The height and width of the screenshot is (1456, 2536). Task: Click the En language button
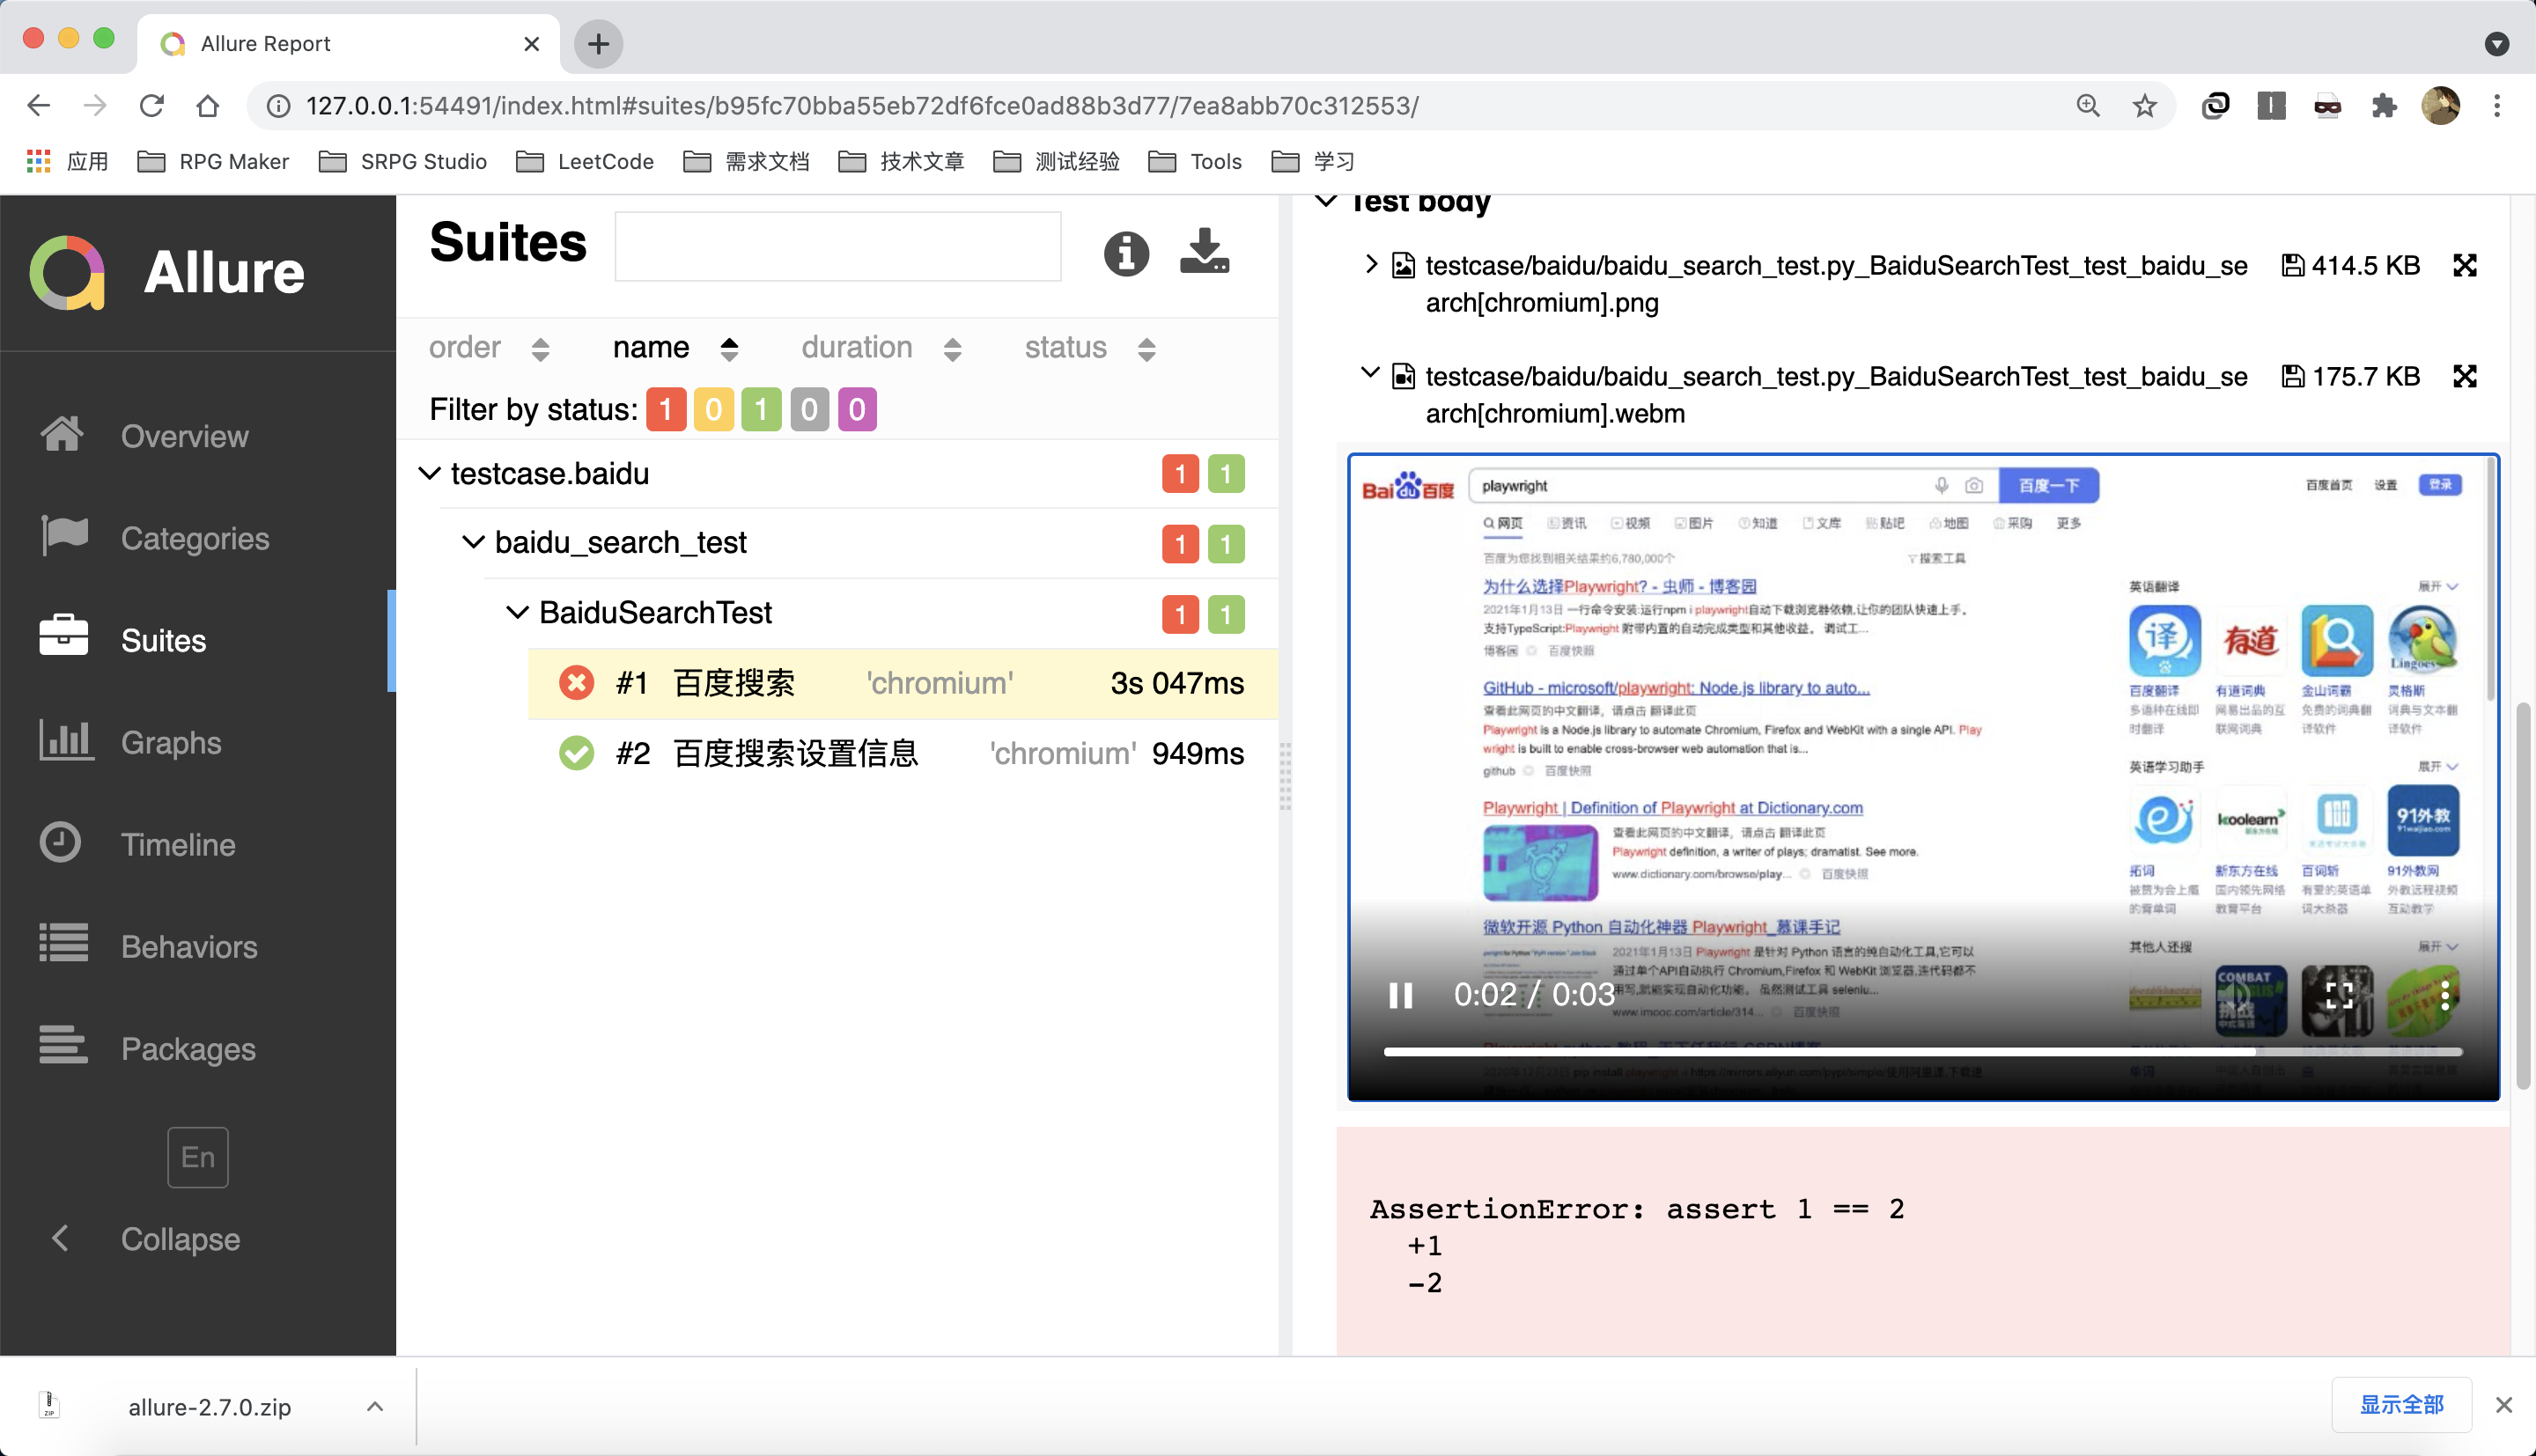pos(197,1157)
